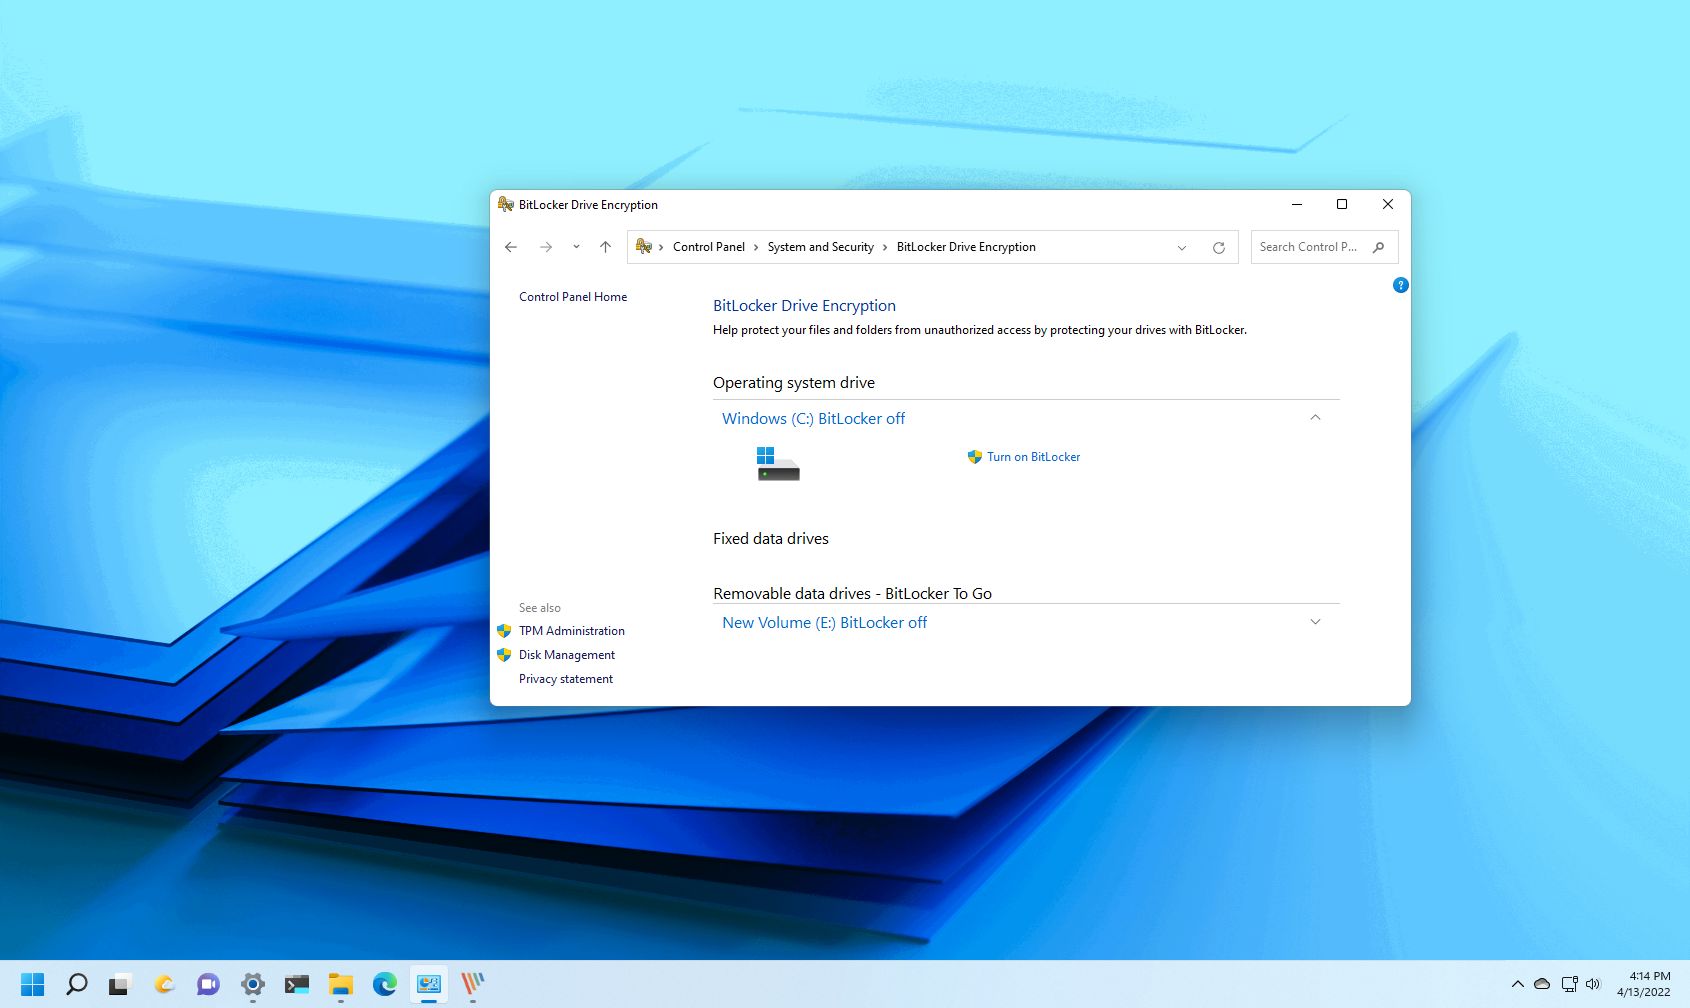Image resolution: width=1690 pixels, height=1008 pixels.
Task: Open Privacy statement link
Action: pos(566,679)
